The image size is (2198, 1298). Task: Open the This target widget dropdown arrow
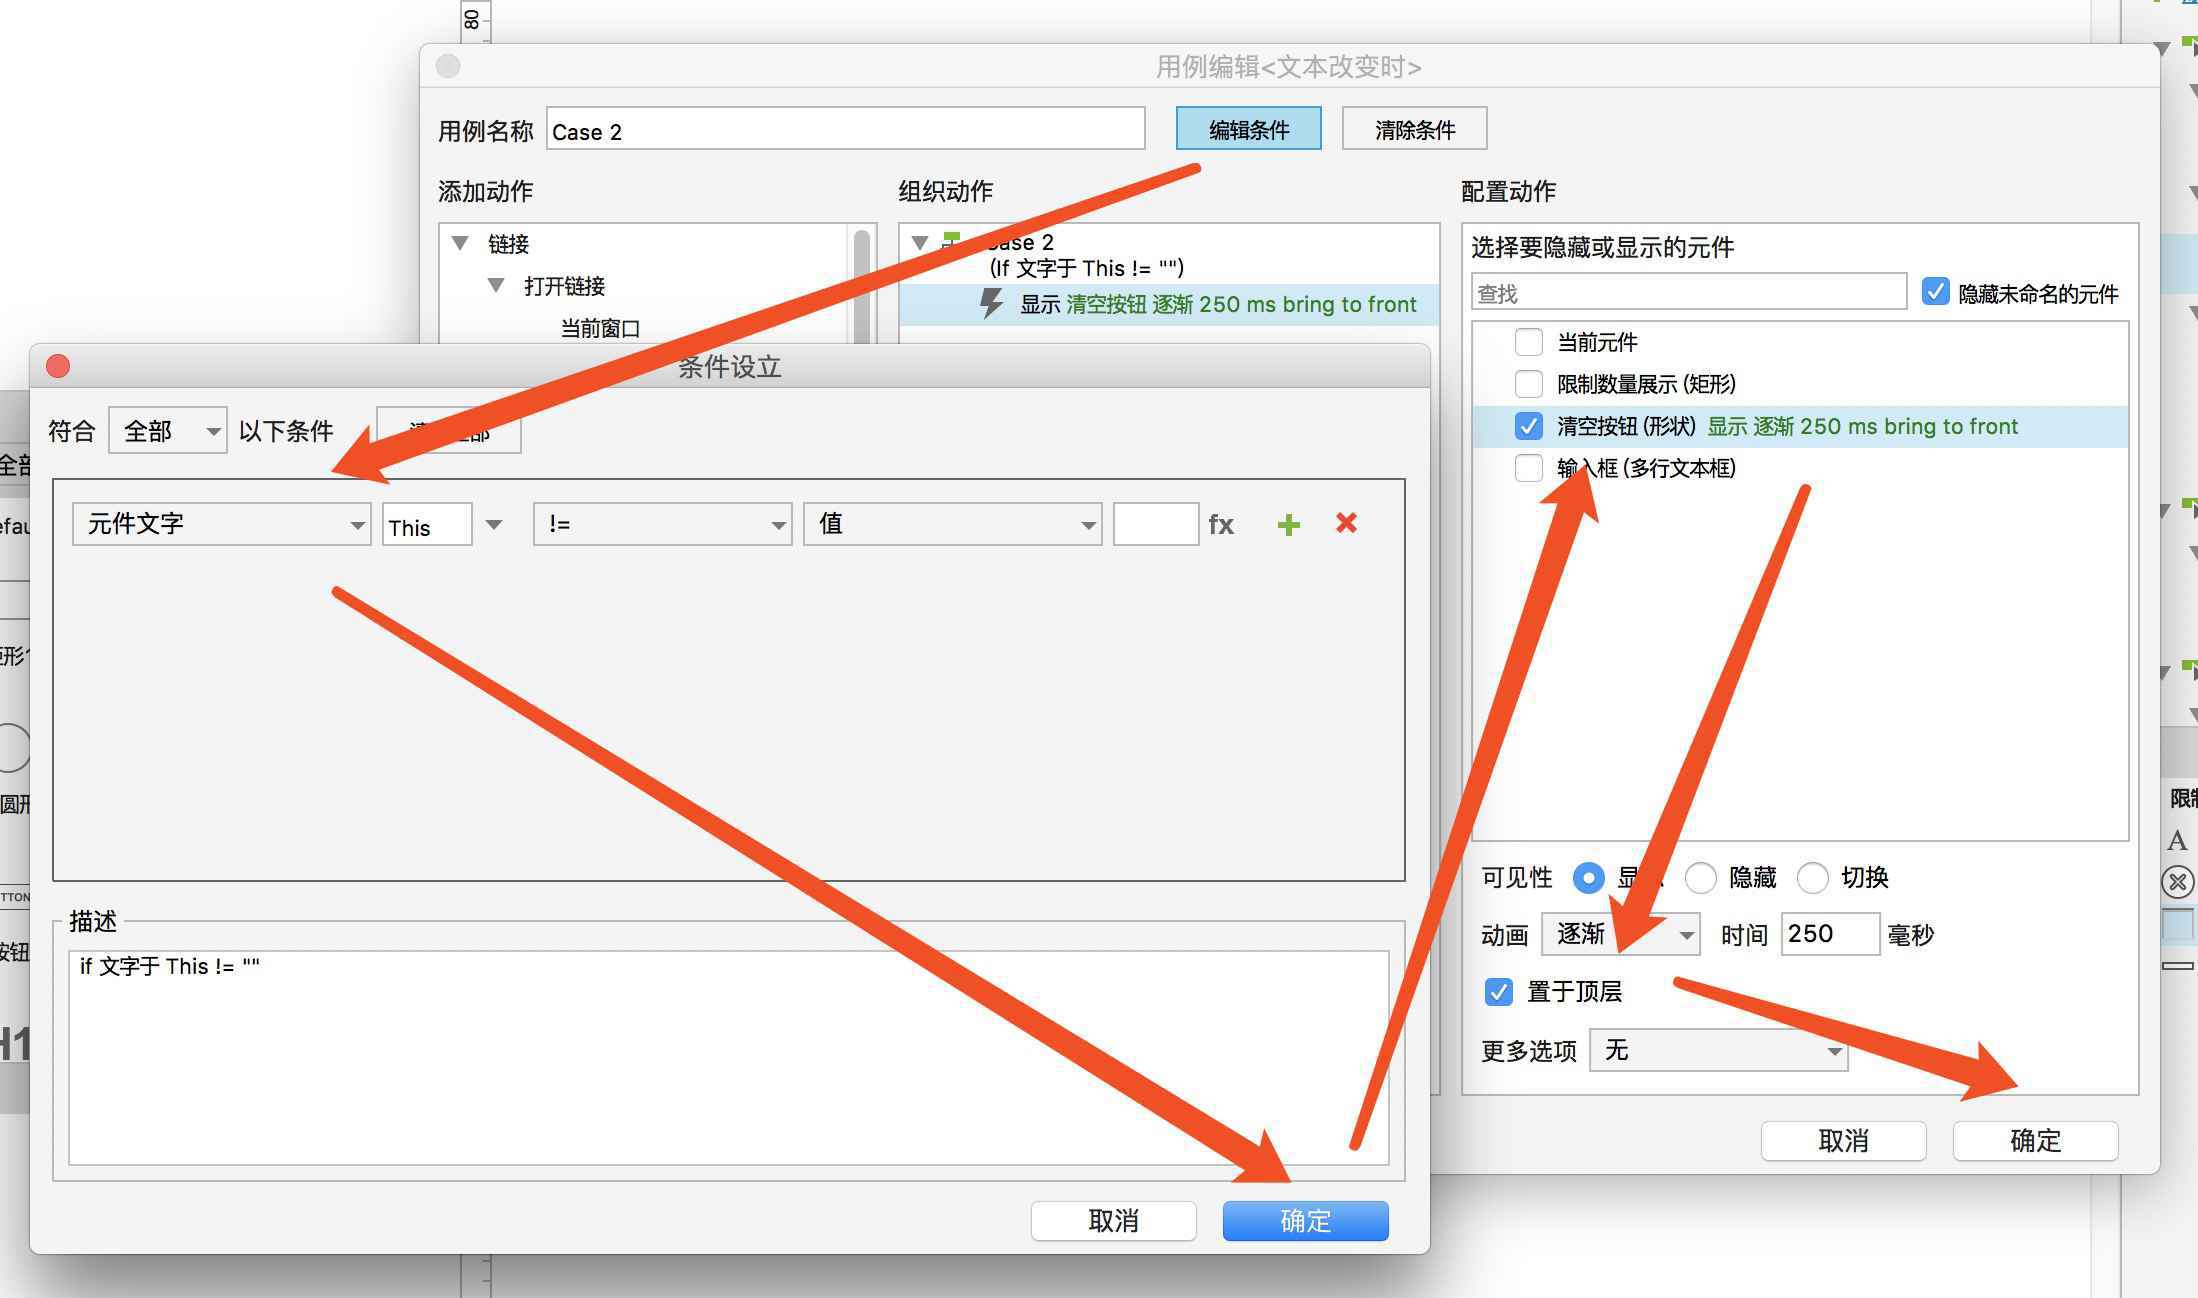click(x=493, y=524)
